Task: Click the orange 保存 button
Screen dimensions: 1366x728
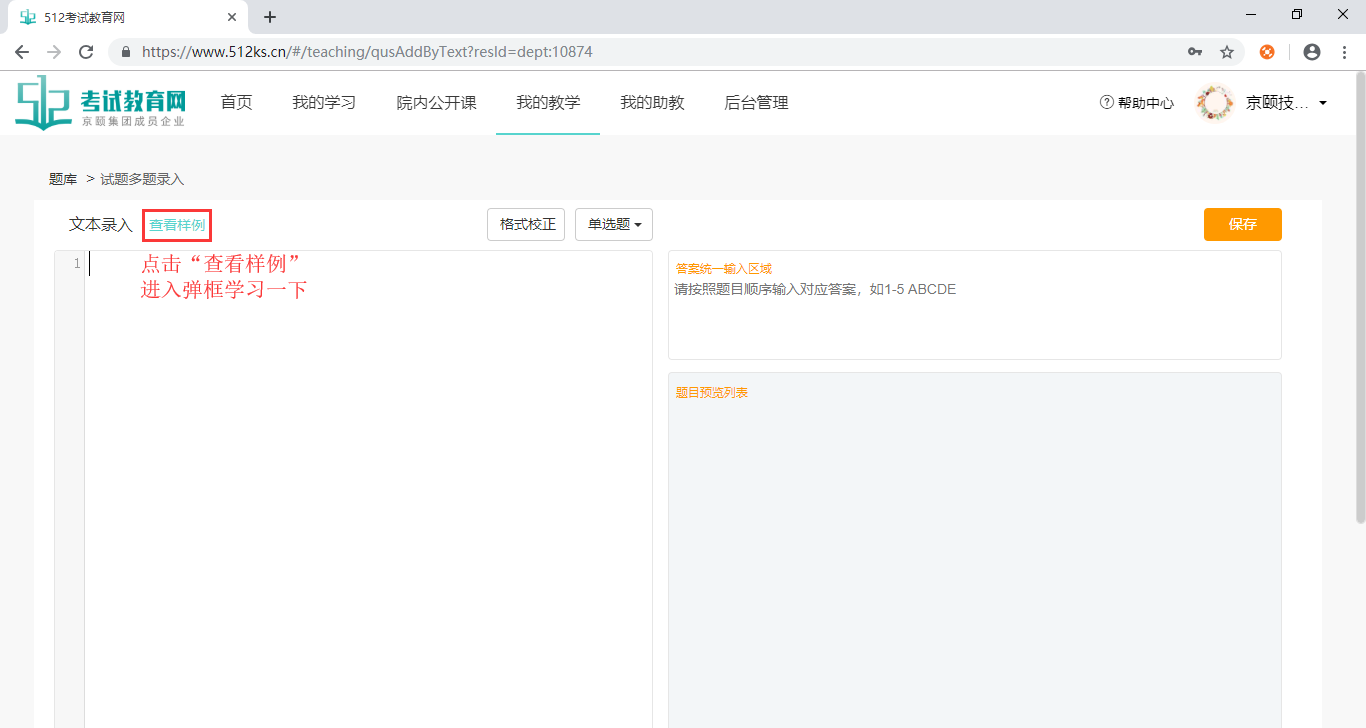Action: [x=1242, y=224]
